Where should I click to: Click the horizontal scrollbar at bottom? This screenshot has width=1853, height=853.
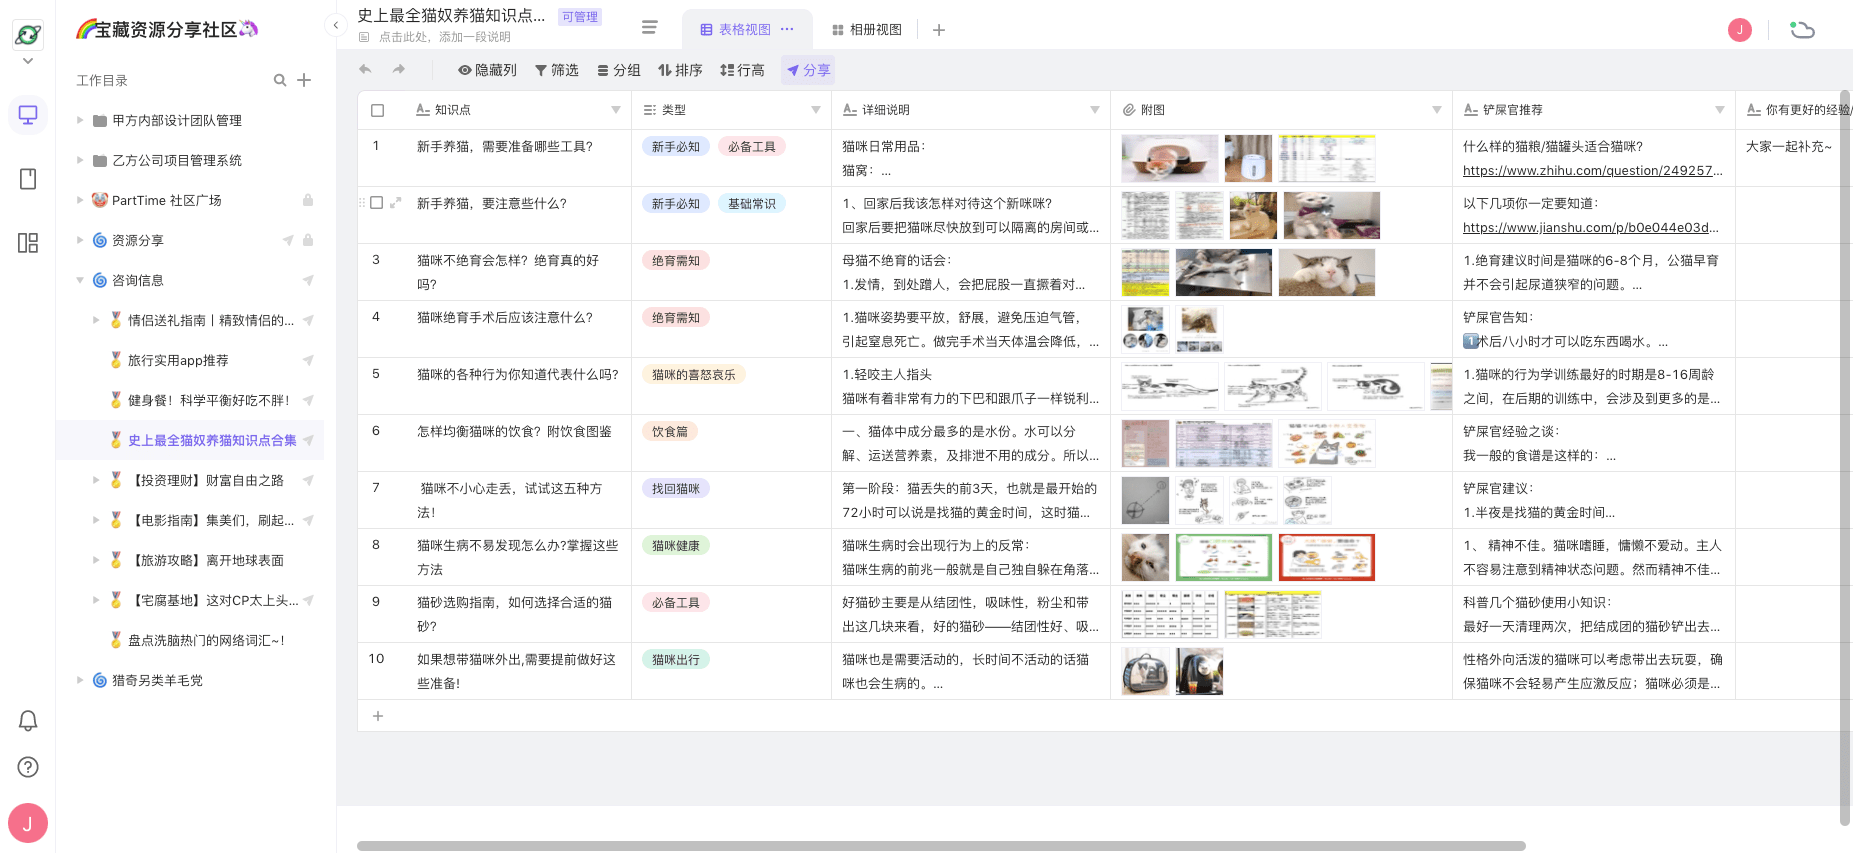click(941, 846)
